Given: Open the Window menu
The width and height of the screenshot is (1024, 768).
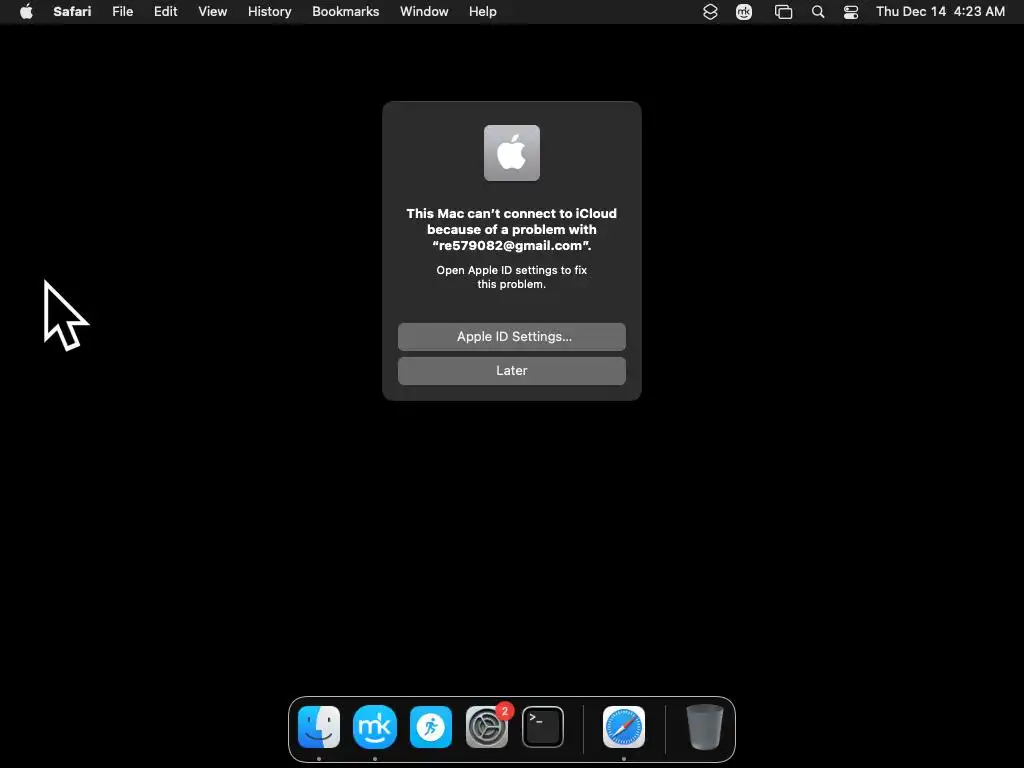Looking at the screenshot, I should tap(424, 11).
